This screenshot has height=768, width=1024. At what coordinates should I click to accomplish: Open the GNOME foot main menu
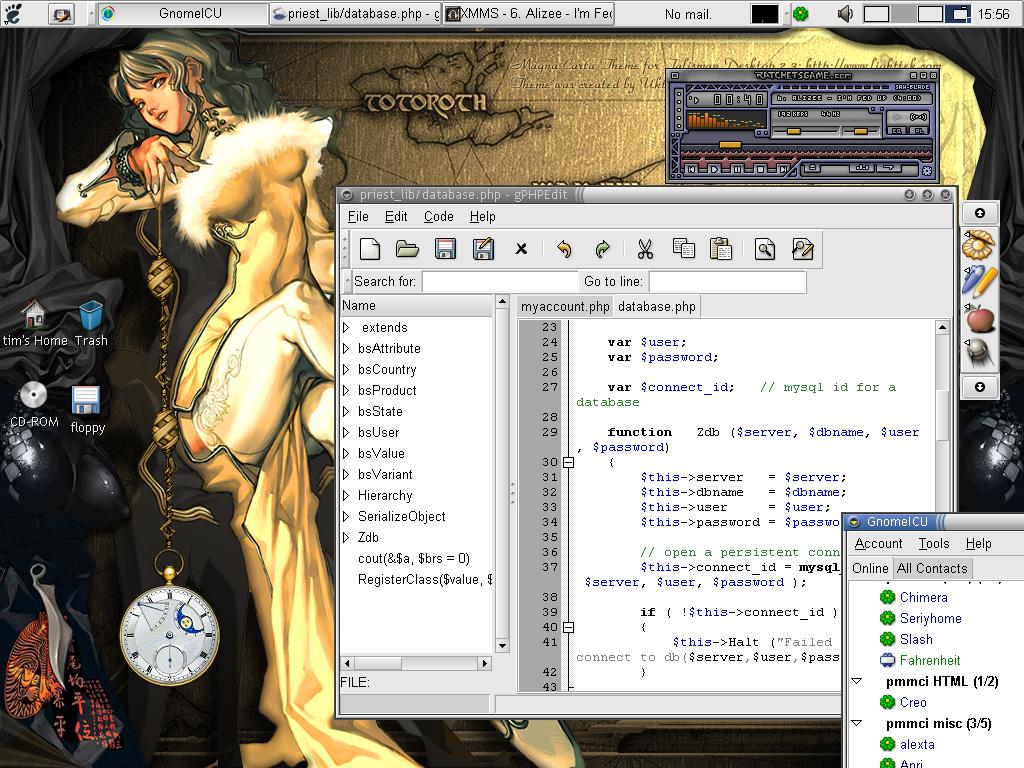14,13
